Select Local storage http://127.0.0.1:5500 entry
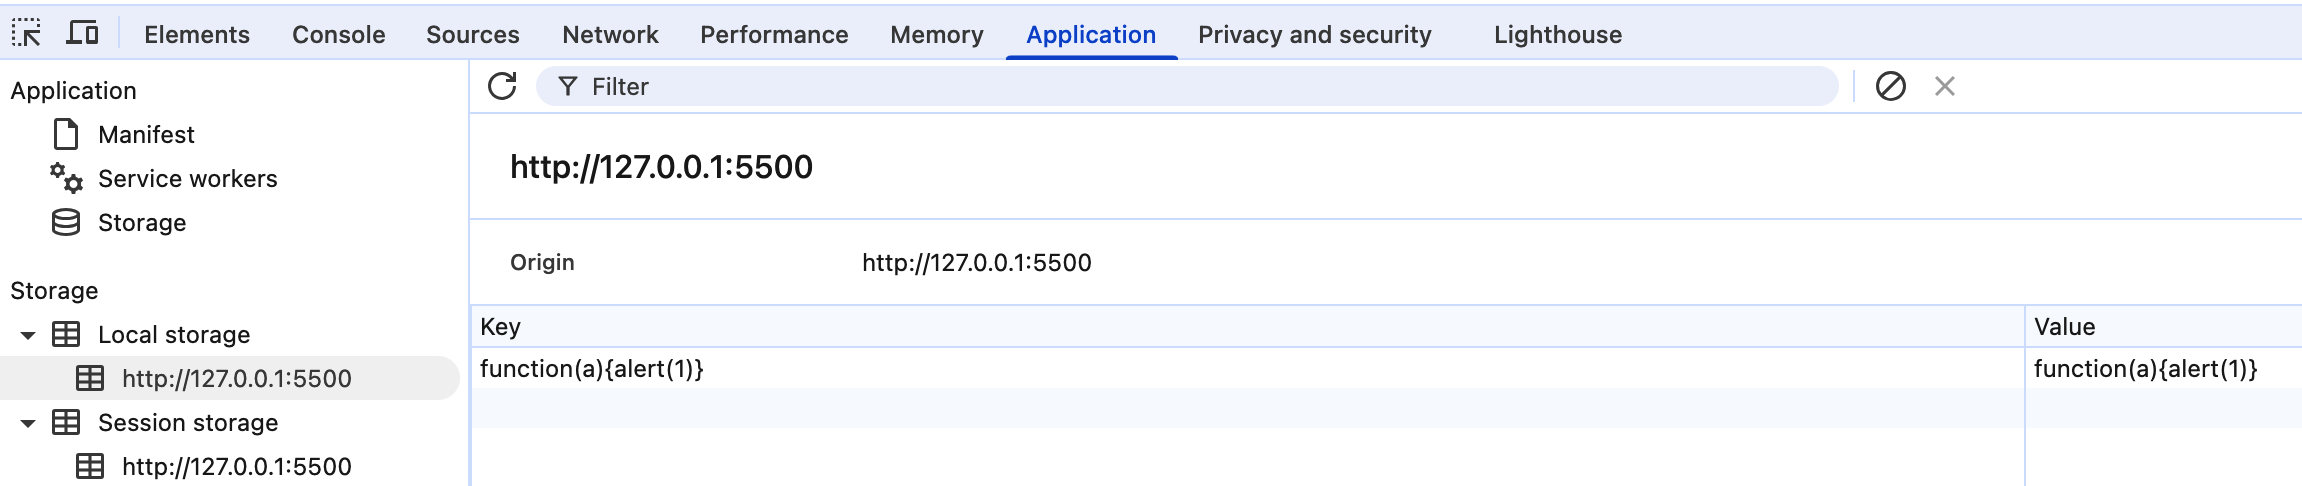The width and height of the screenshot is (2302, 486). pos(236,379)
